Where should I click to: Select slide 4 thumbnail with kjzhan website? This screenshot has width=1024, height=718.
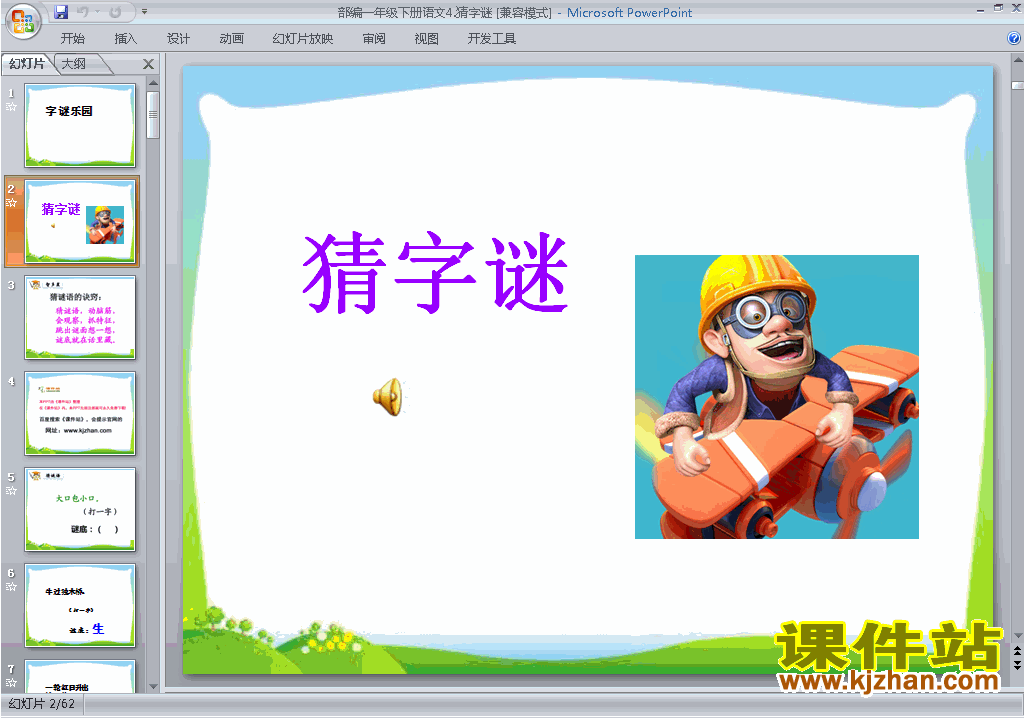80,414
